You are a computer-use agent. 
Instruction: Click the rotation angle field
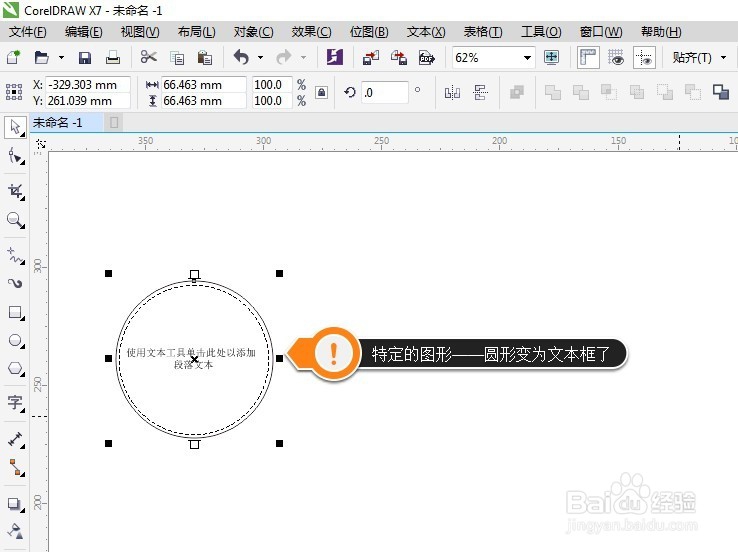pyautogui.click(x=385, y=92)
